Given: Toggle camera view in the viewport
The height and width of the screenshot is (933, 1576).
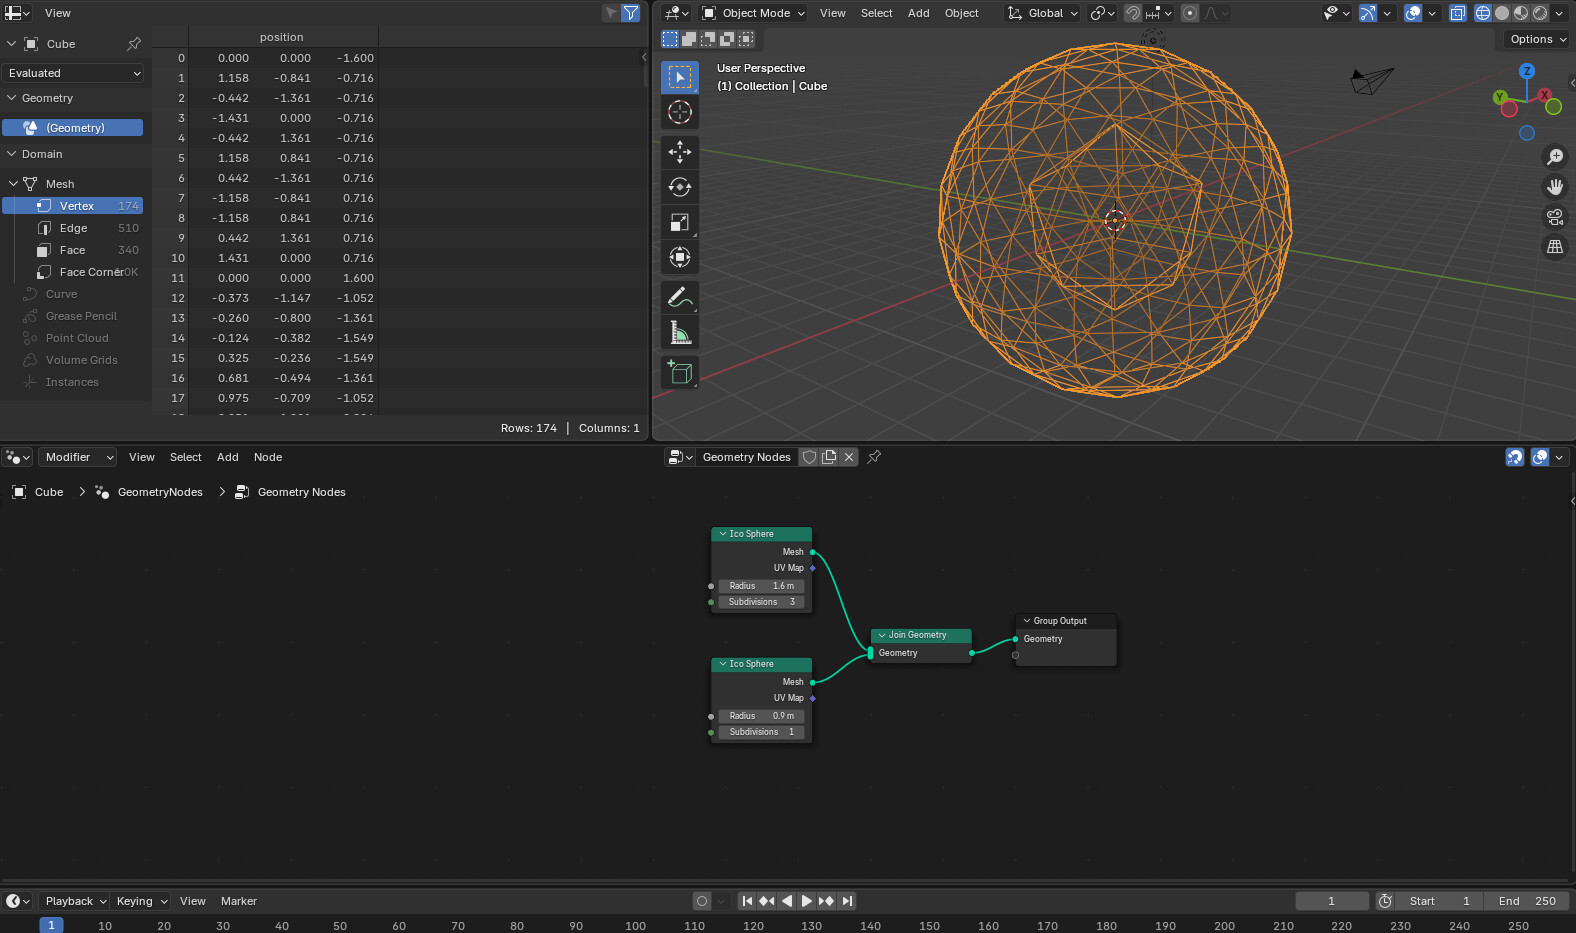Looking at the screenshot, I should (1555, 217).
